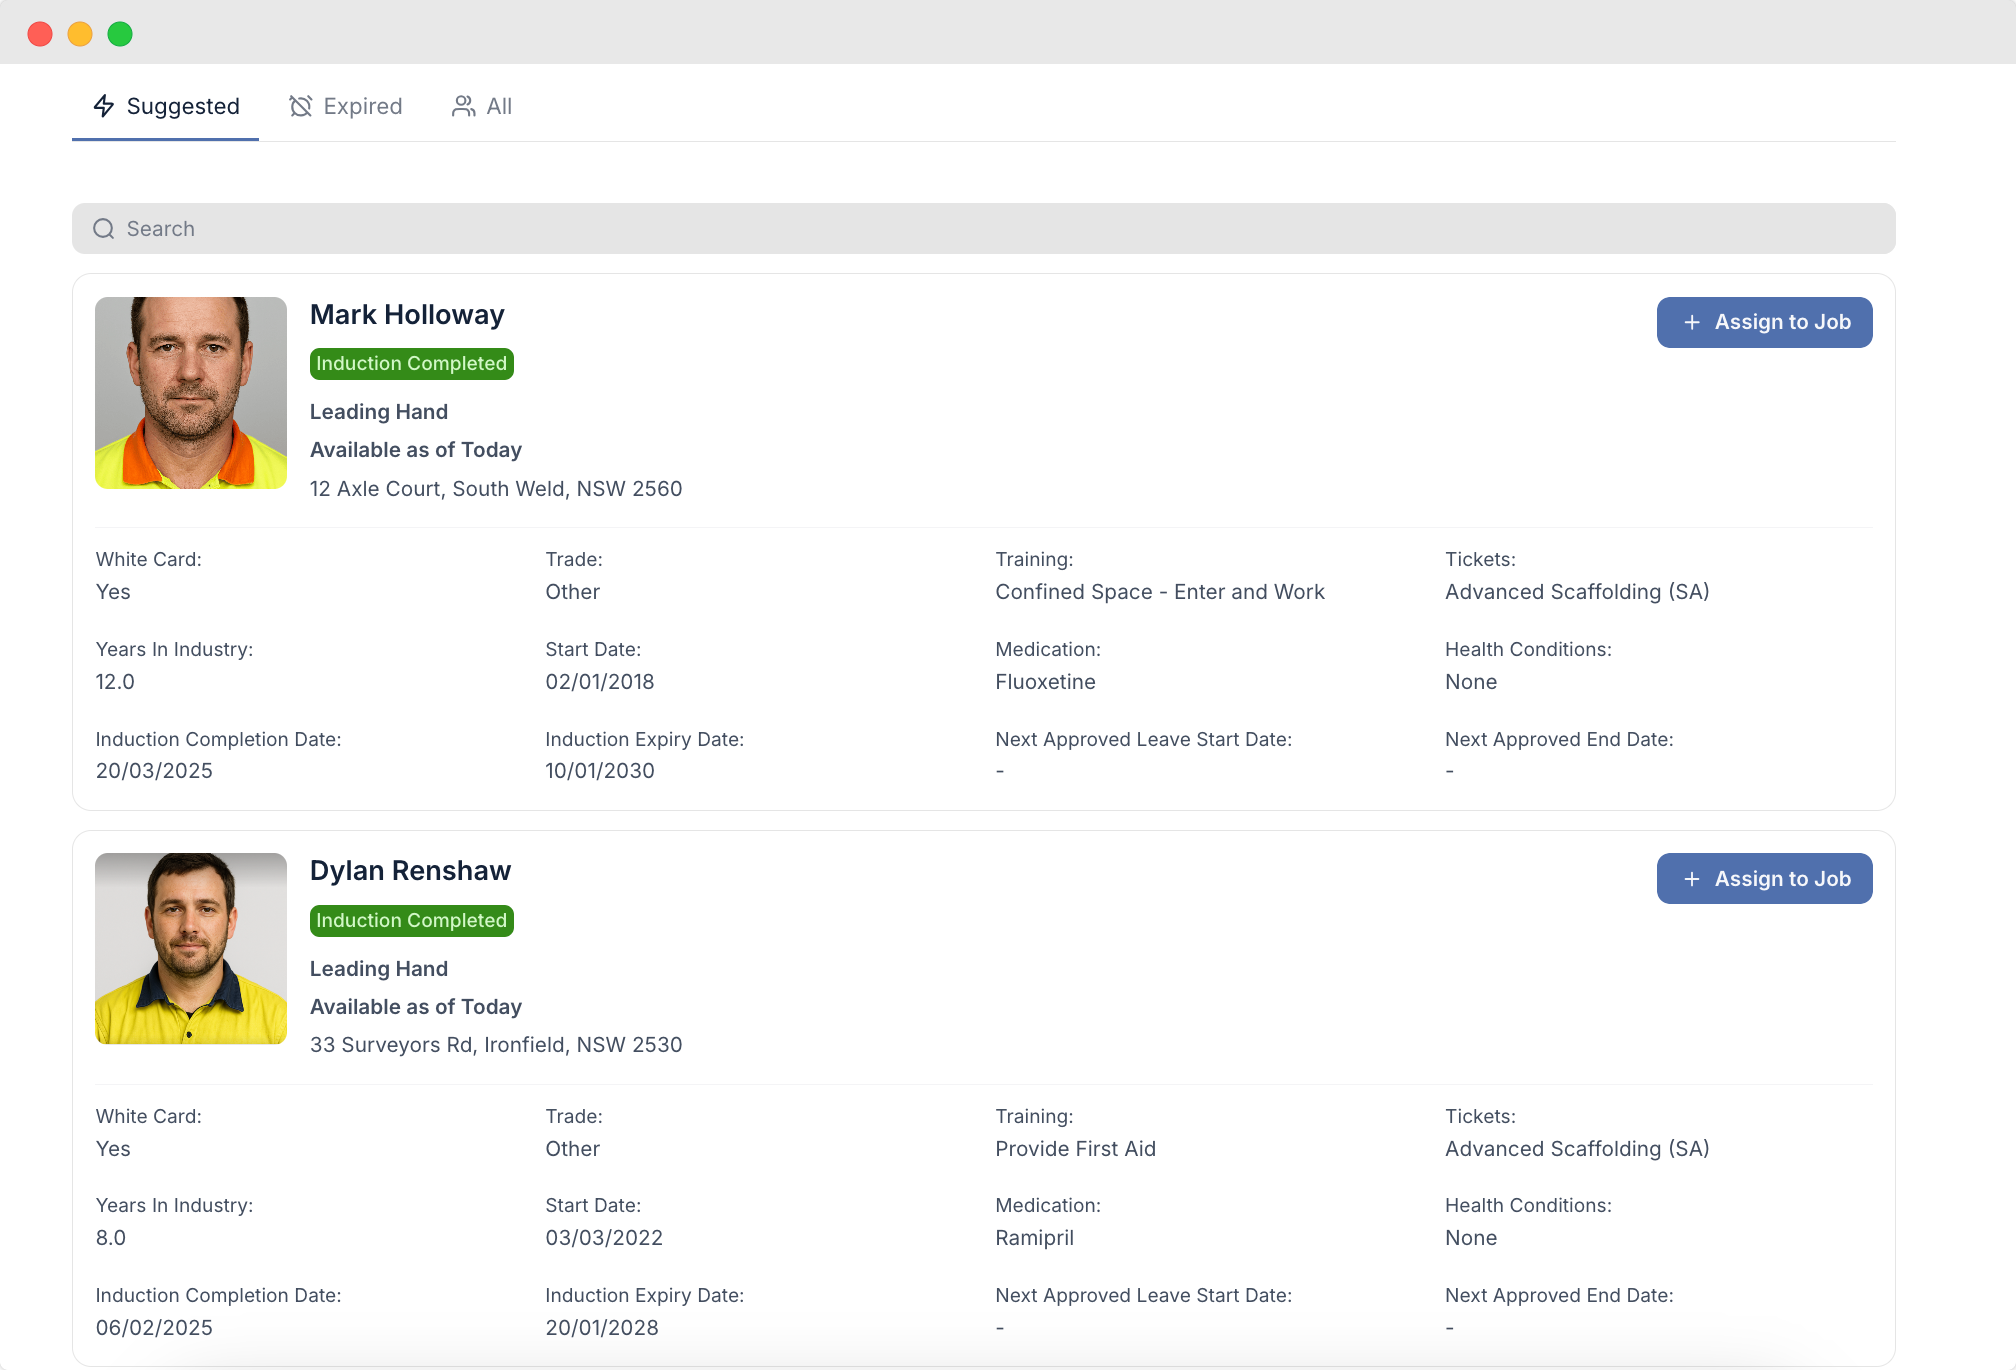Click the people icon beside All

tap(463, 106)
